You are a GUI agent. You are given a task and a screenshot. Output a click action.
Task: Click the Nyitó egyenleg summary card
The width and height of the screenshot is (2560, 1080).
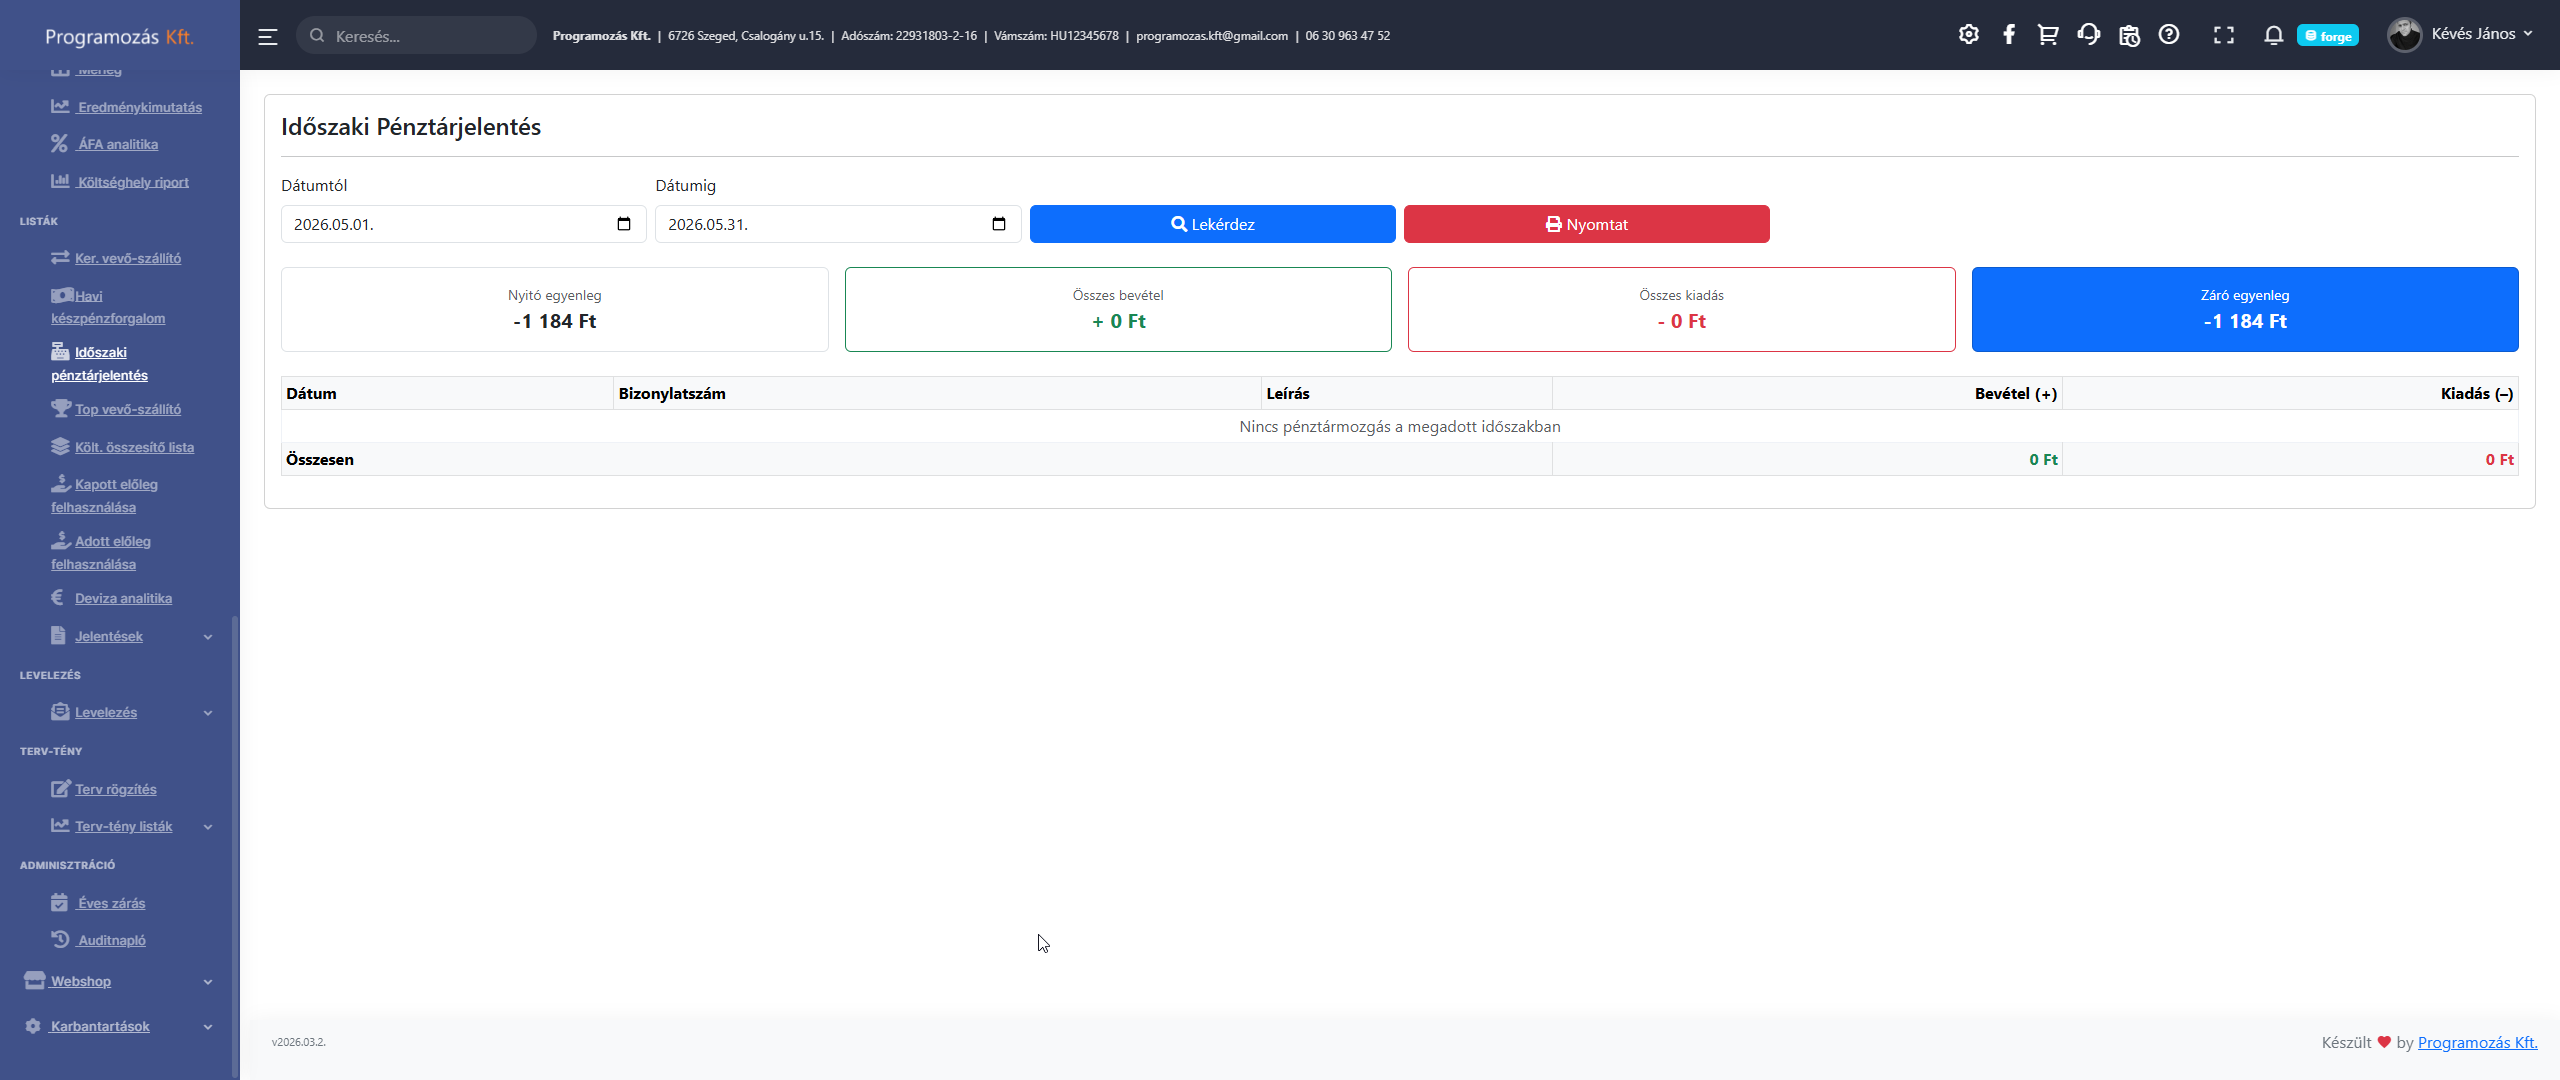pyautogui.click(x=555, y=309)
